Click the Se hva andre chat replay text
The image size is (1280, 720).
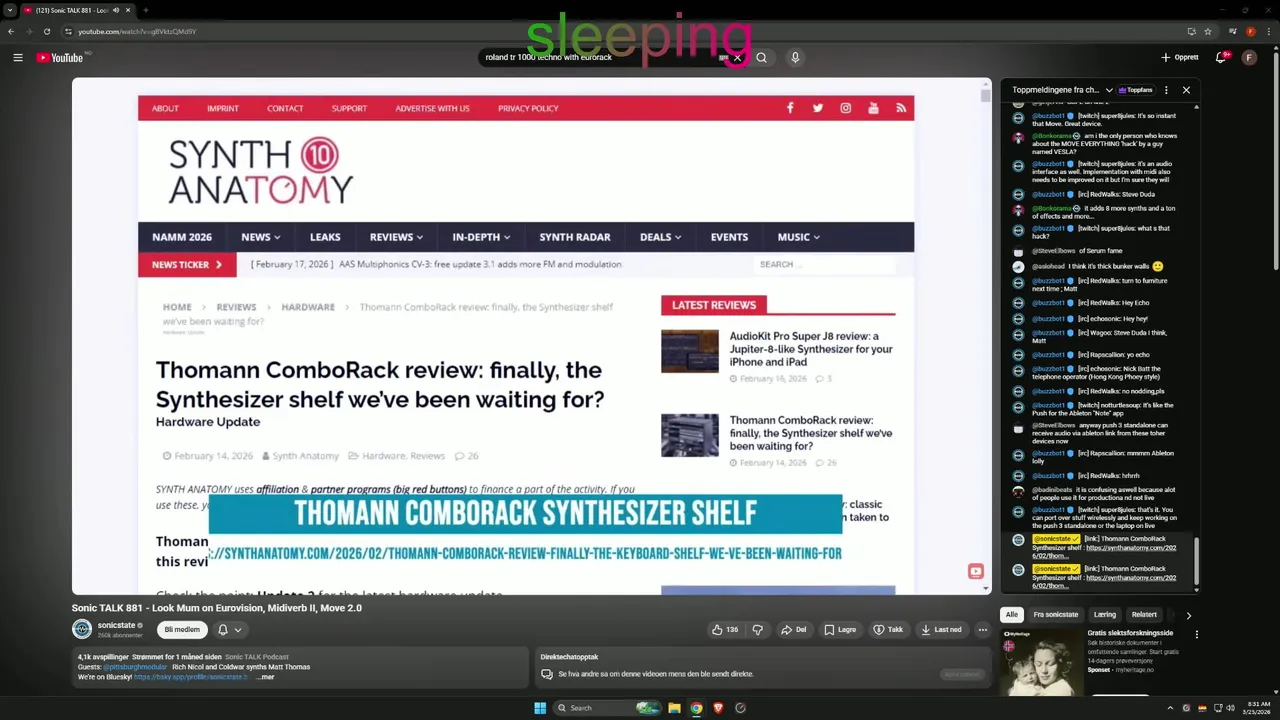pyautogui.click(x=656, y=674)
